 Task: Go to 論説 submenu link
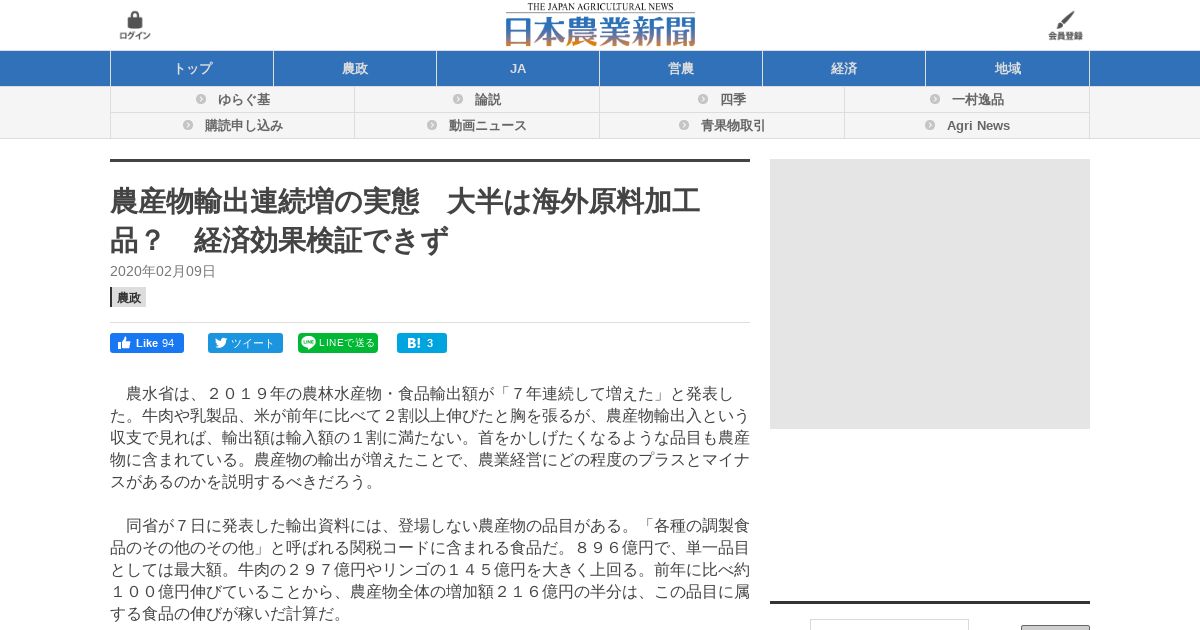click(x=488, y=100)
